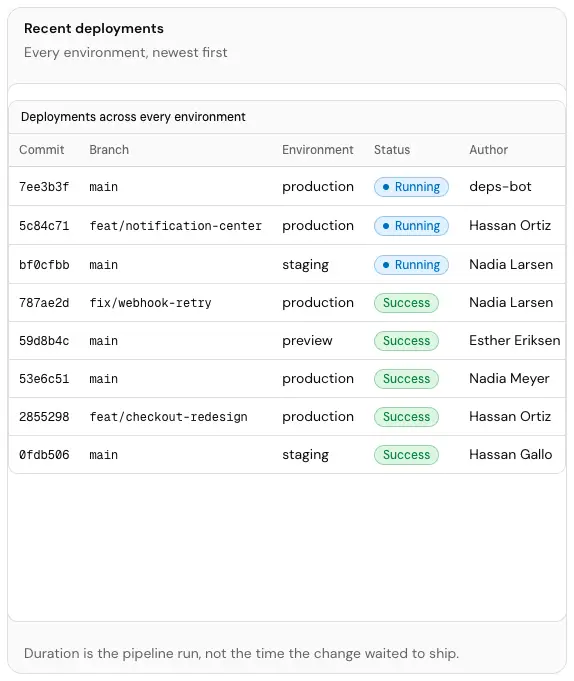
Task: Click the Author column header
Action: tap(488, 150)
